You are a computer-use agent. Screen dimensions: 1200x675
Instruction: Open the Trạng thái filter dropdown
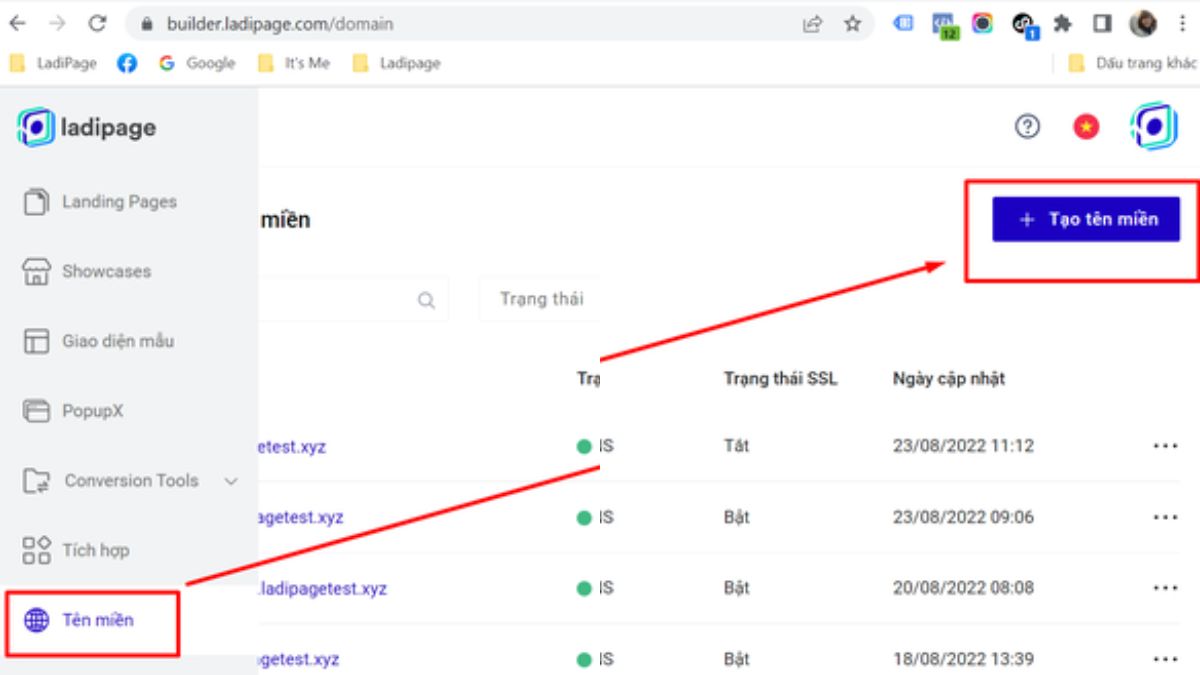tap(541, 299)
